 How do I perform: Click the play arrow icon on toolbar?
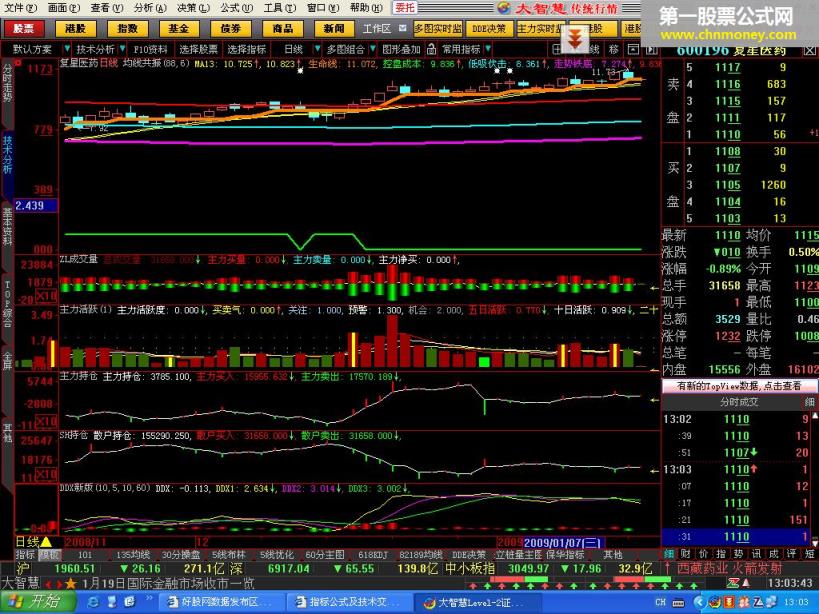pos(651,50)
